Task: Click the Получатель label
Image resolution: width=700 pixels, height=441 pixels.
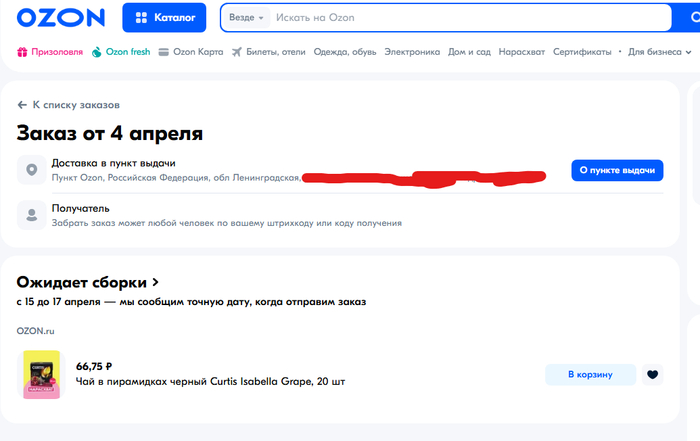Action: coord(80,208)
